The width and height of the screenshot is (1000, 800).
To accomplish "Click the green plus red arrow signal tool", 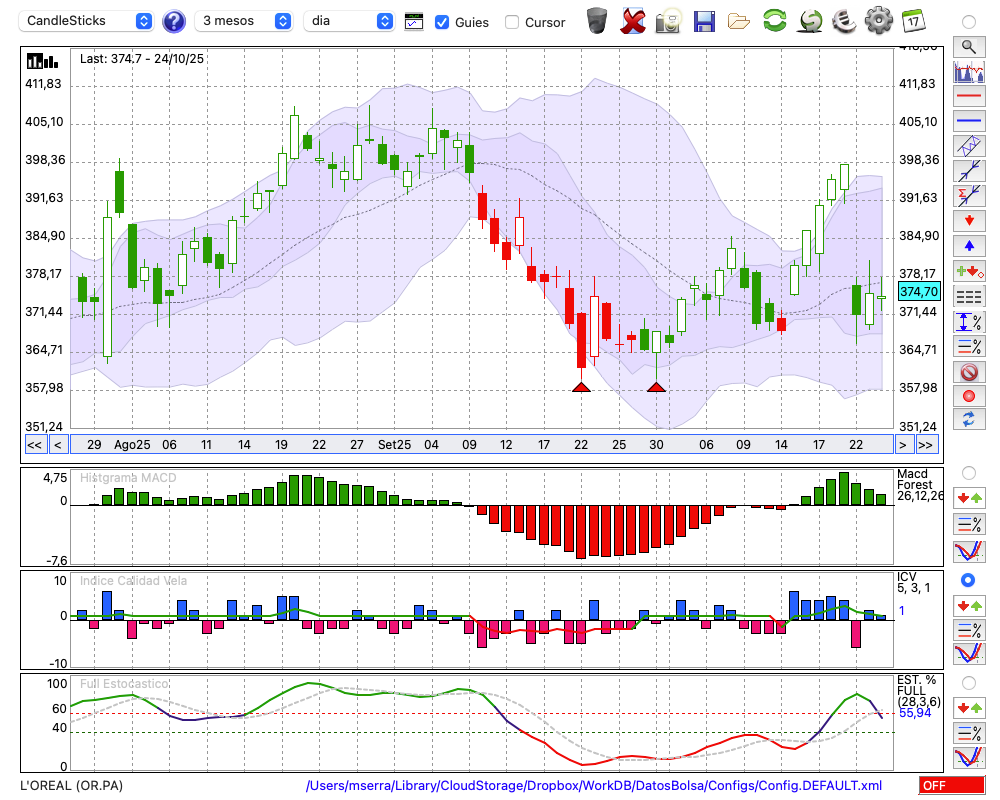I will point(969,272).
